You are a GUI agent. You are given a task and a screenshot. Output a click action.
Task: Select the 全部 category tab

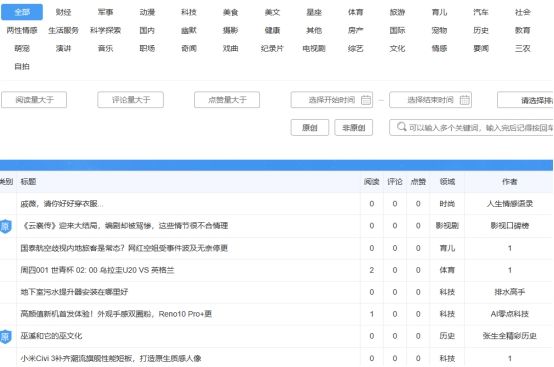point(22,12)
